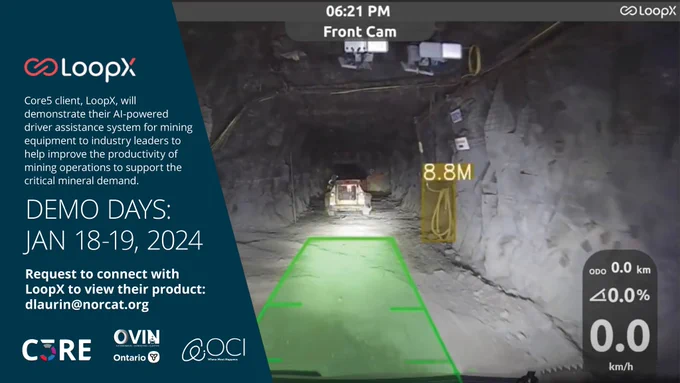Select the 06:21 PM clock display
680x383 pixels.
358,11
